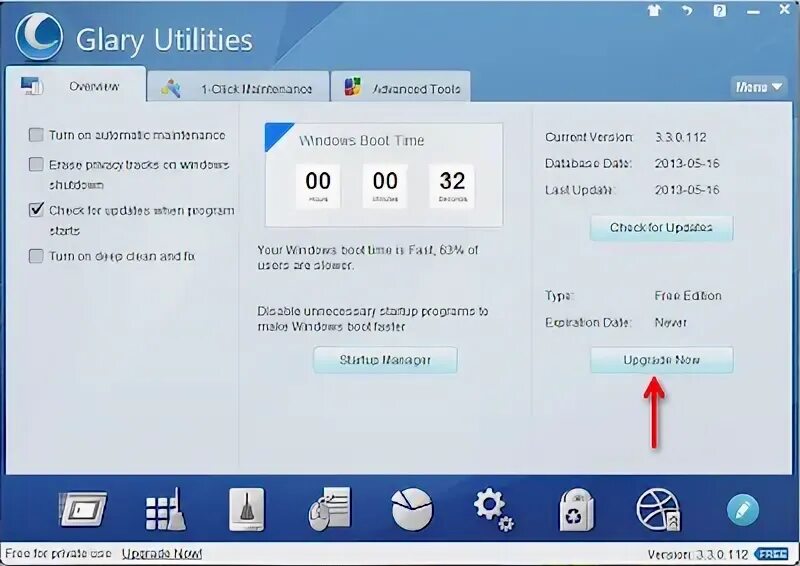
Task: Select the Overview tab
Action: [x=76, y=86]
